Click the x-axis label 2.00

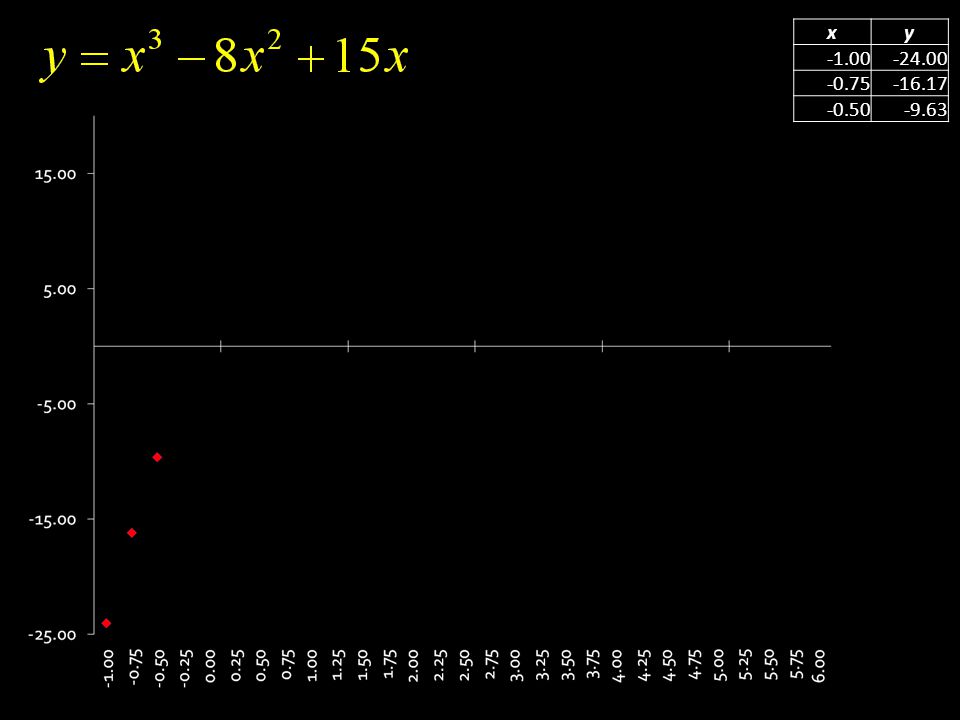point(413,666)
